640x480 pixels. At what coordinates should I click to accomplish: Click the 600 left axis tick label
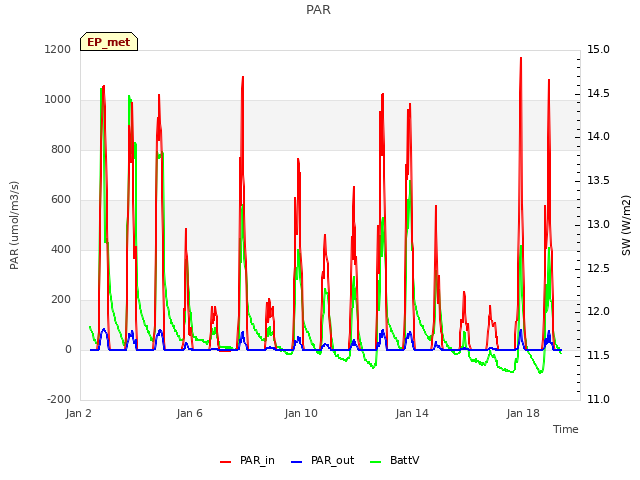(x=61, y=200)
